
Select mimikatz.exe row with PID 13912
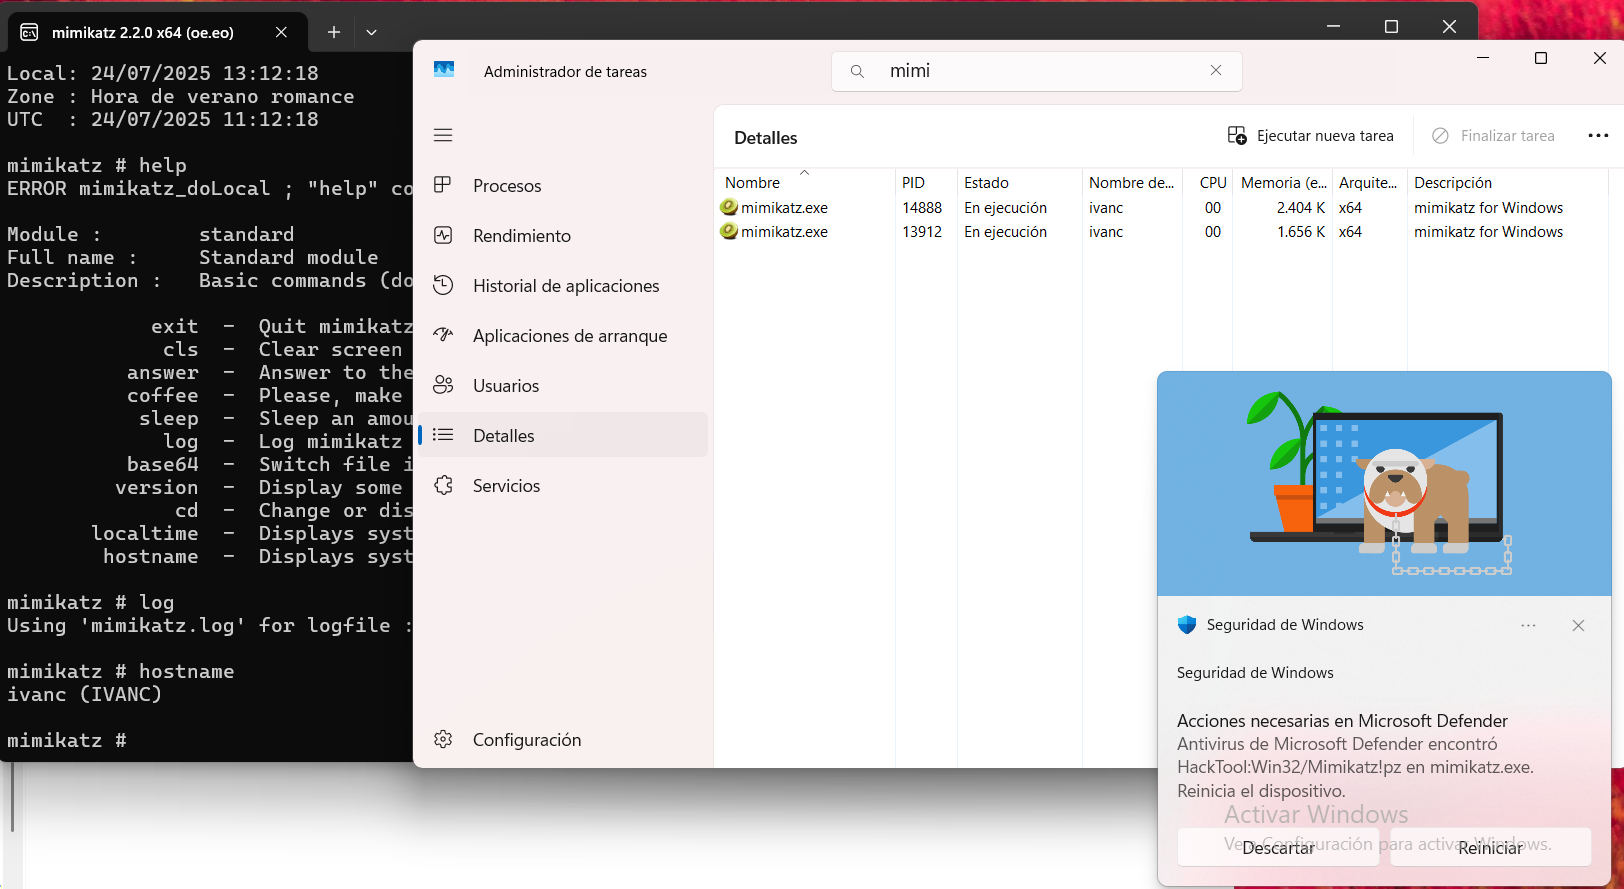coord(1162,232)
